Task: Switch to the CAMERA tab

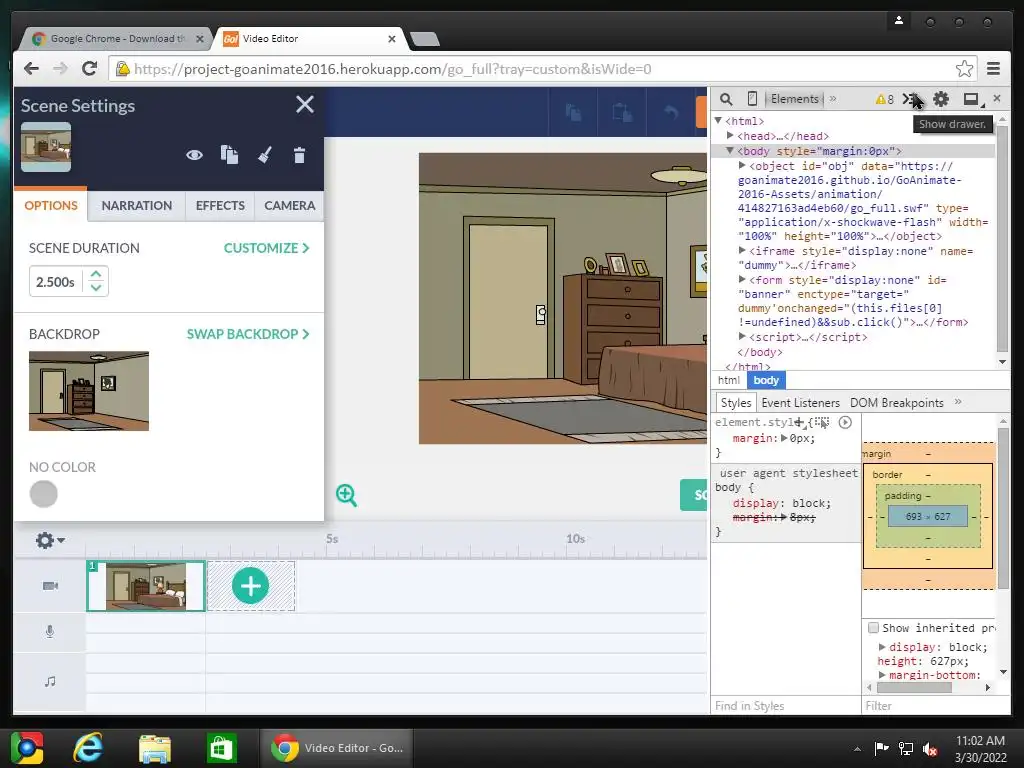Action: (x=289, y=206)
